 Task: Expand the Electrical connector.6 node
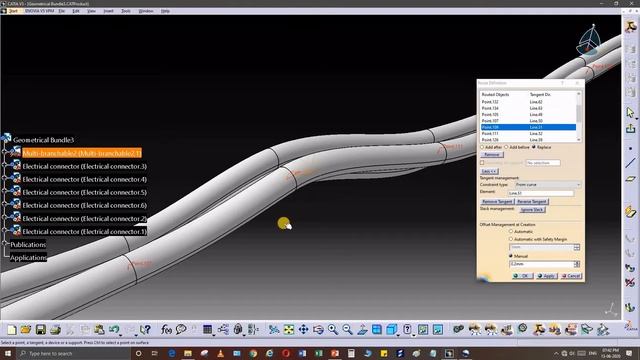tap(4, 204)
